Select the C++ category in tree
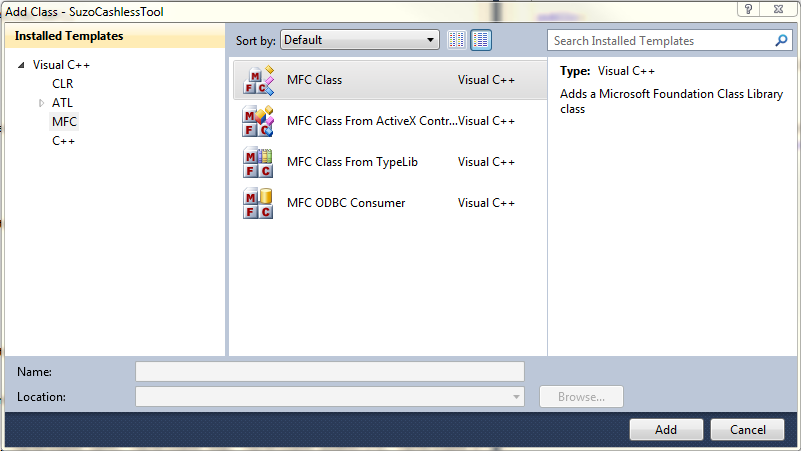 (x=64, y=141)
